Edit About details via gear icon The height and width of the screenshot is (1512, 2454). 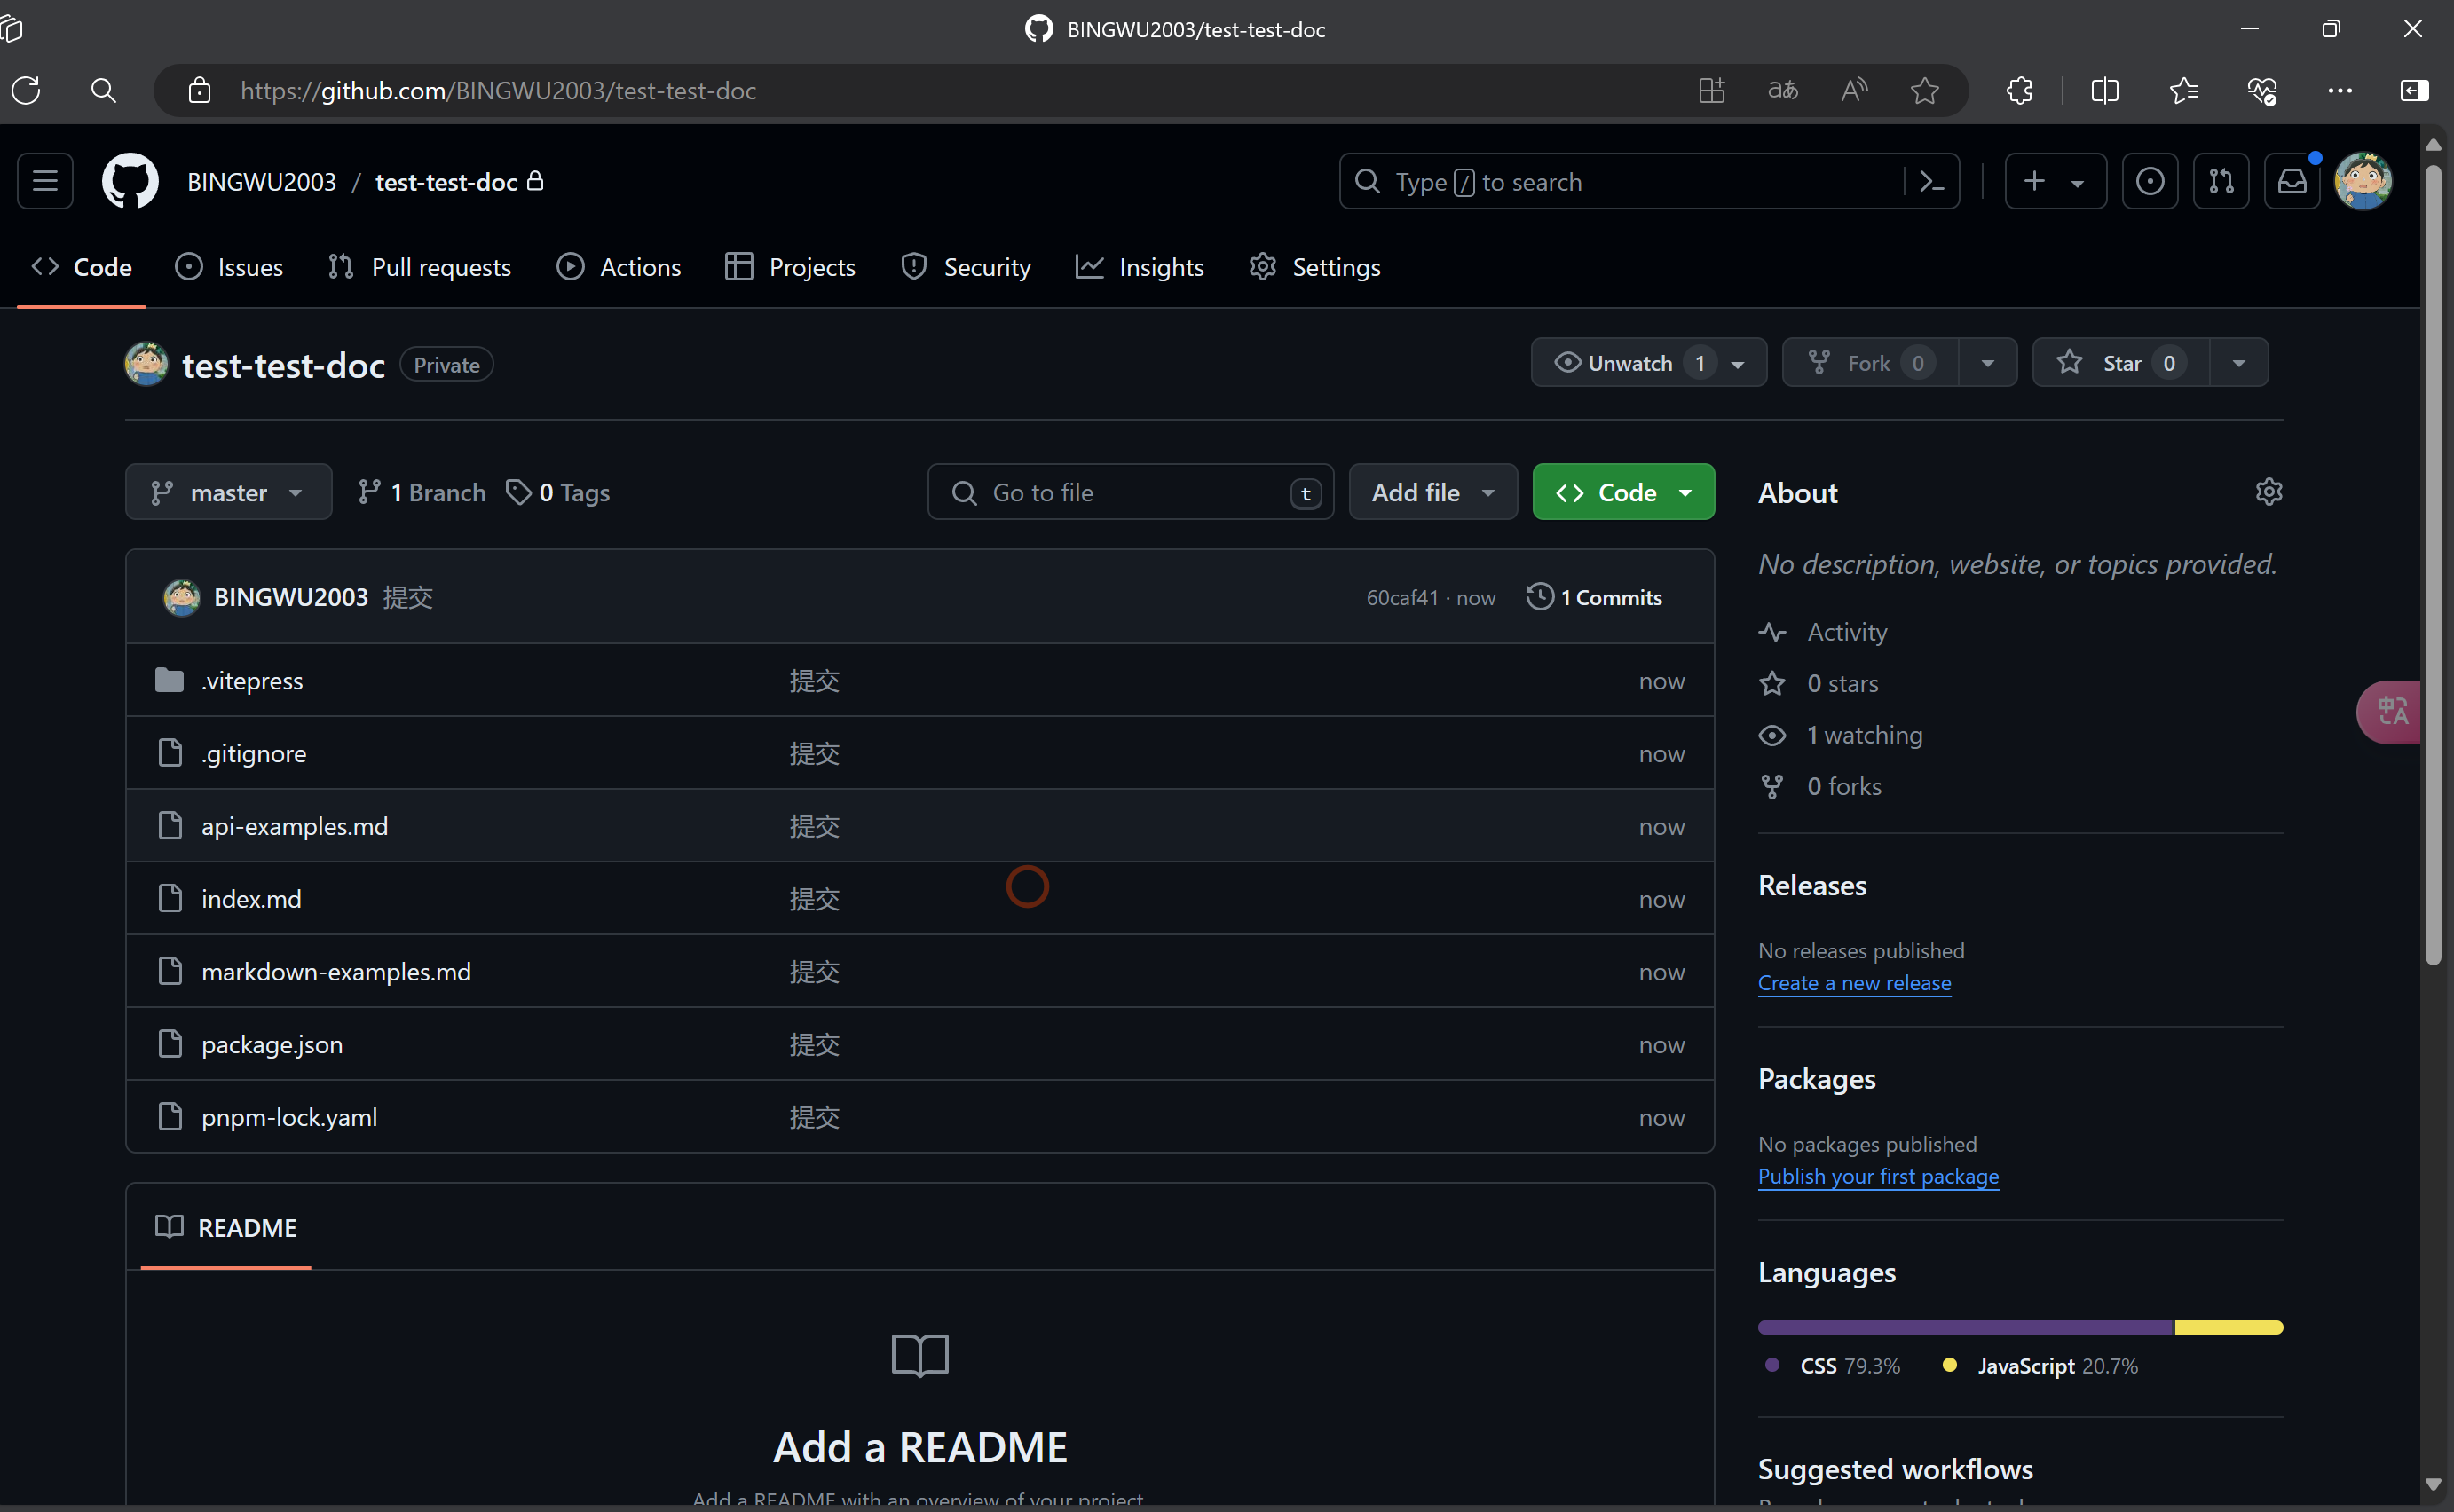tap(2268, 492)
